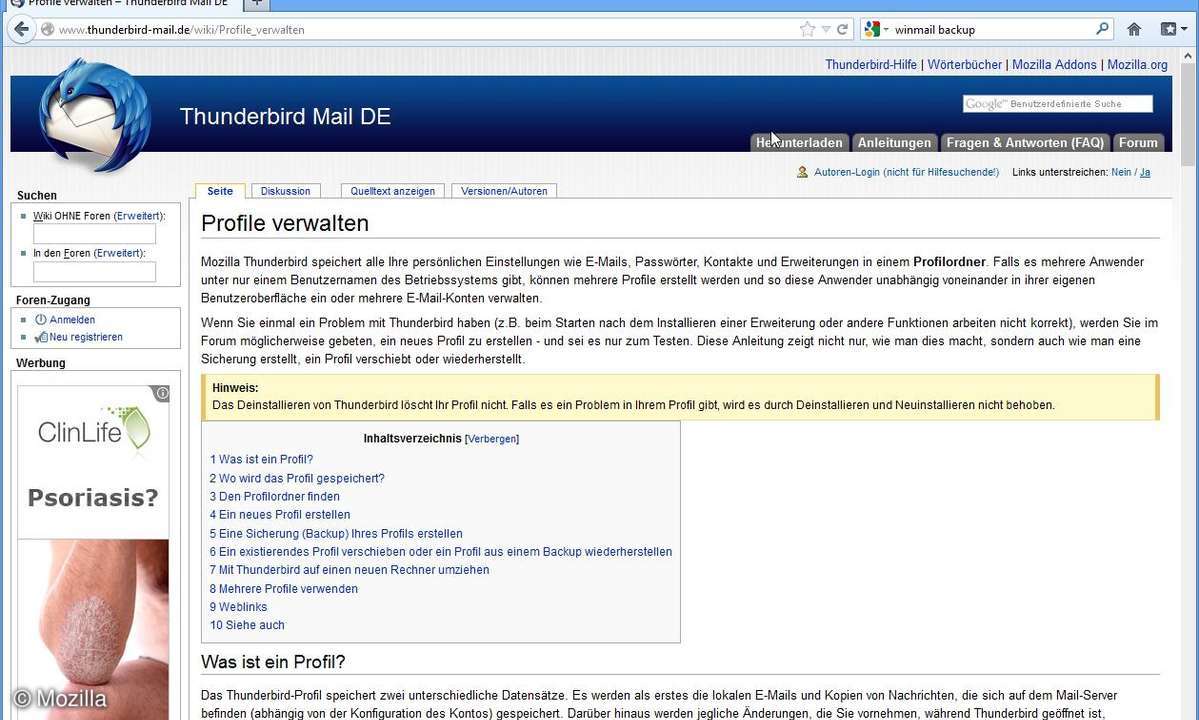This screenshot has width=1199, height=720.
Task: Visit the Mozilla.org link
Action: point(1138,65)
